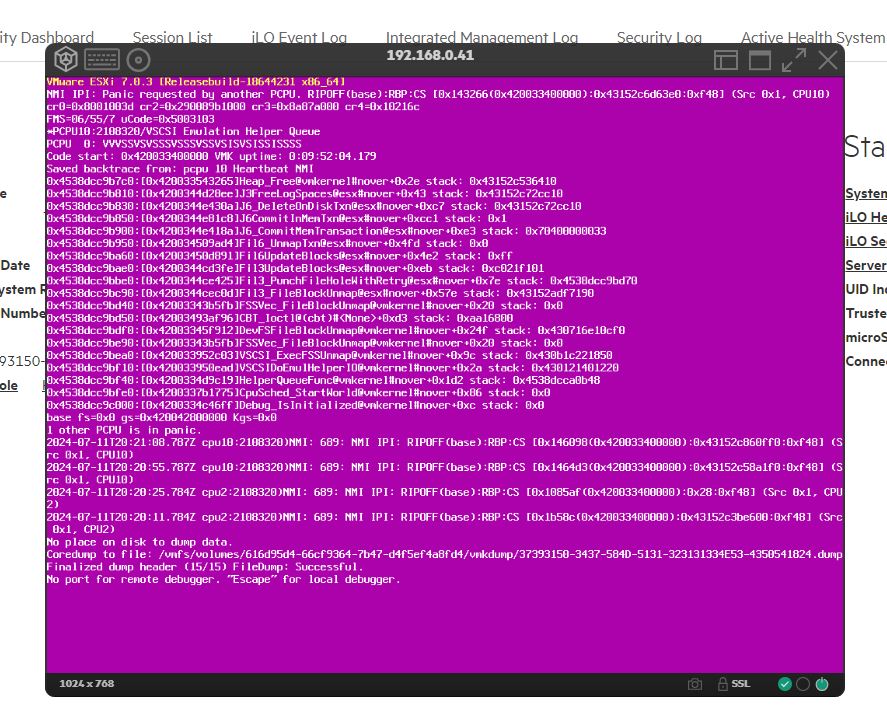Open the virtual media disc icon
Image resolution: width=887 pixels, height=726 pixels.
(138, 60)
